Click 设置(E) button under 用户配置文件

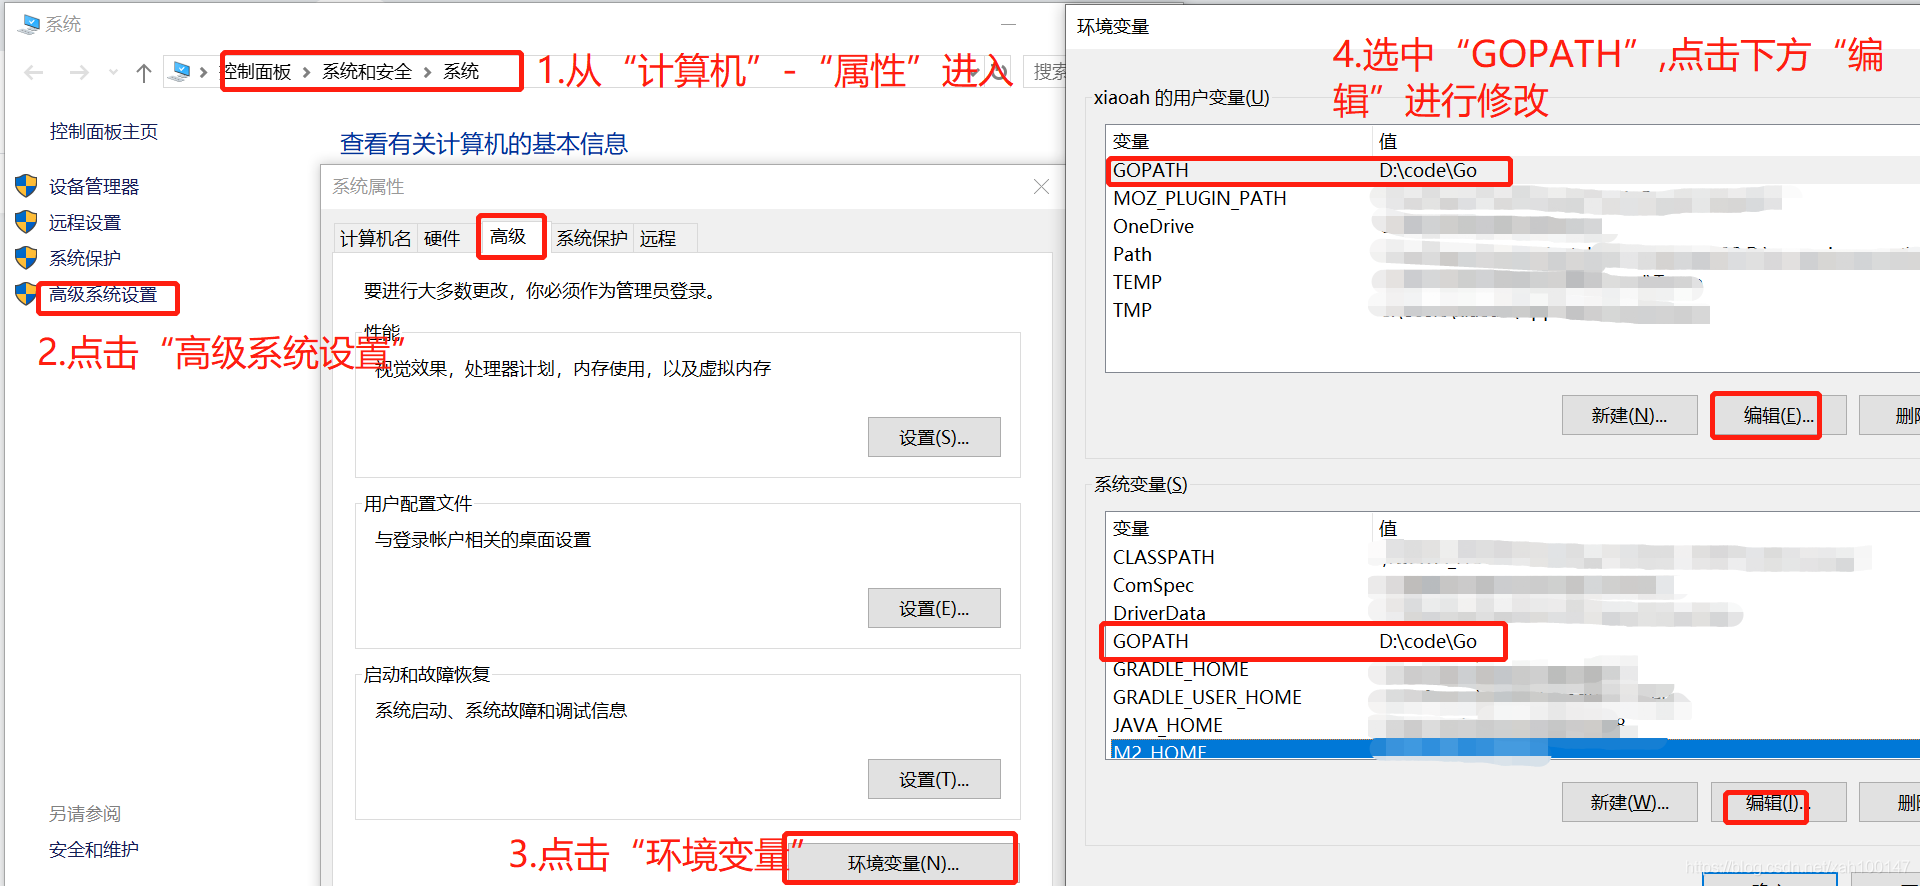click(x=934, y=608)
